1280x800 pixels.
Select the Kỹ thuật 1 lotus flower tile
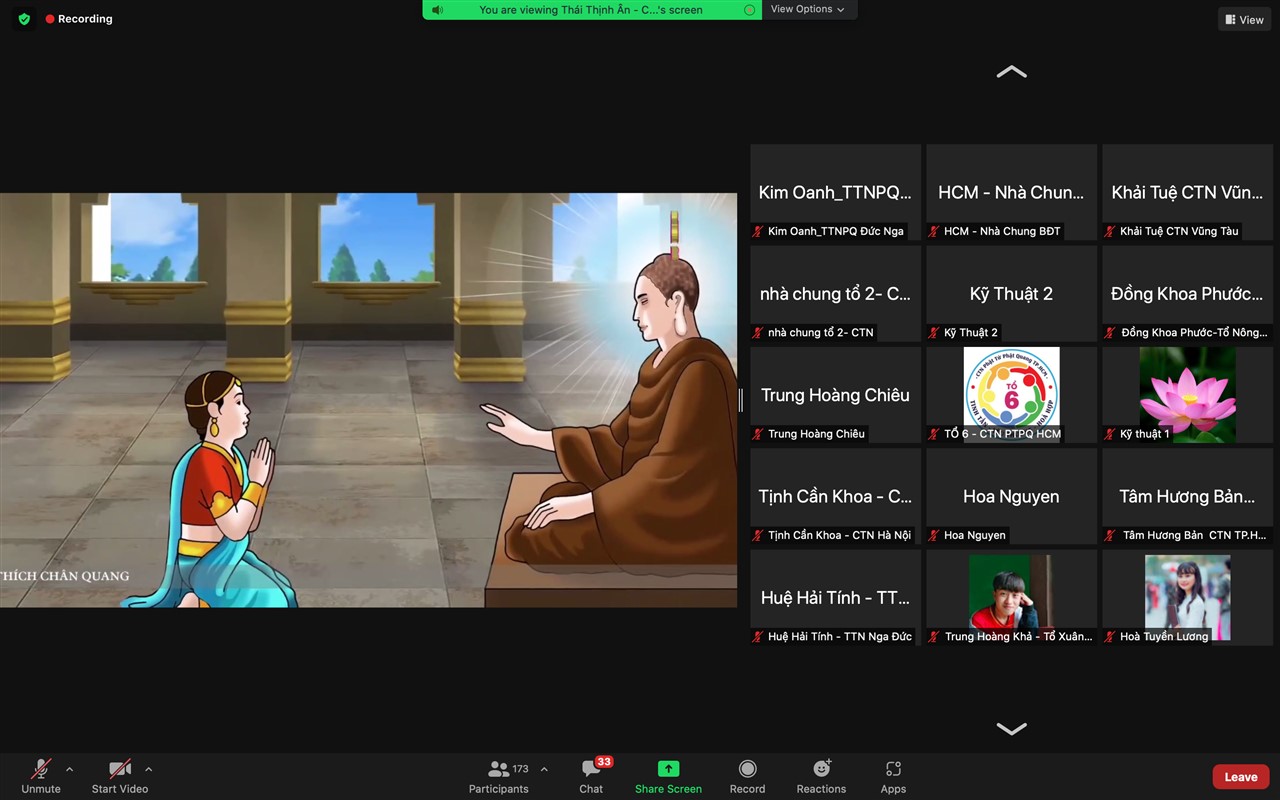pyautogui.click(x=1187, y=394)
